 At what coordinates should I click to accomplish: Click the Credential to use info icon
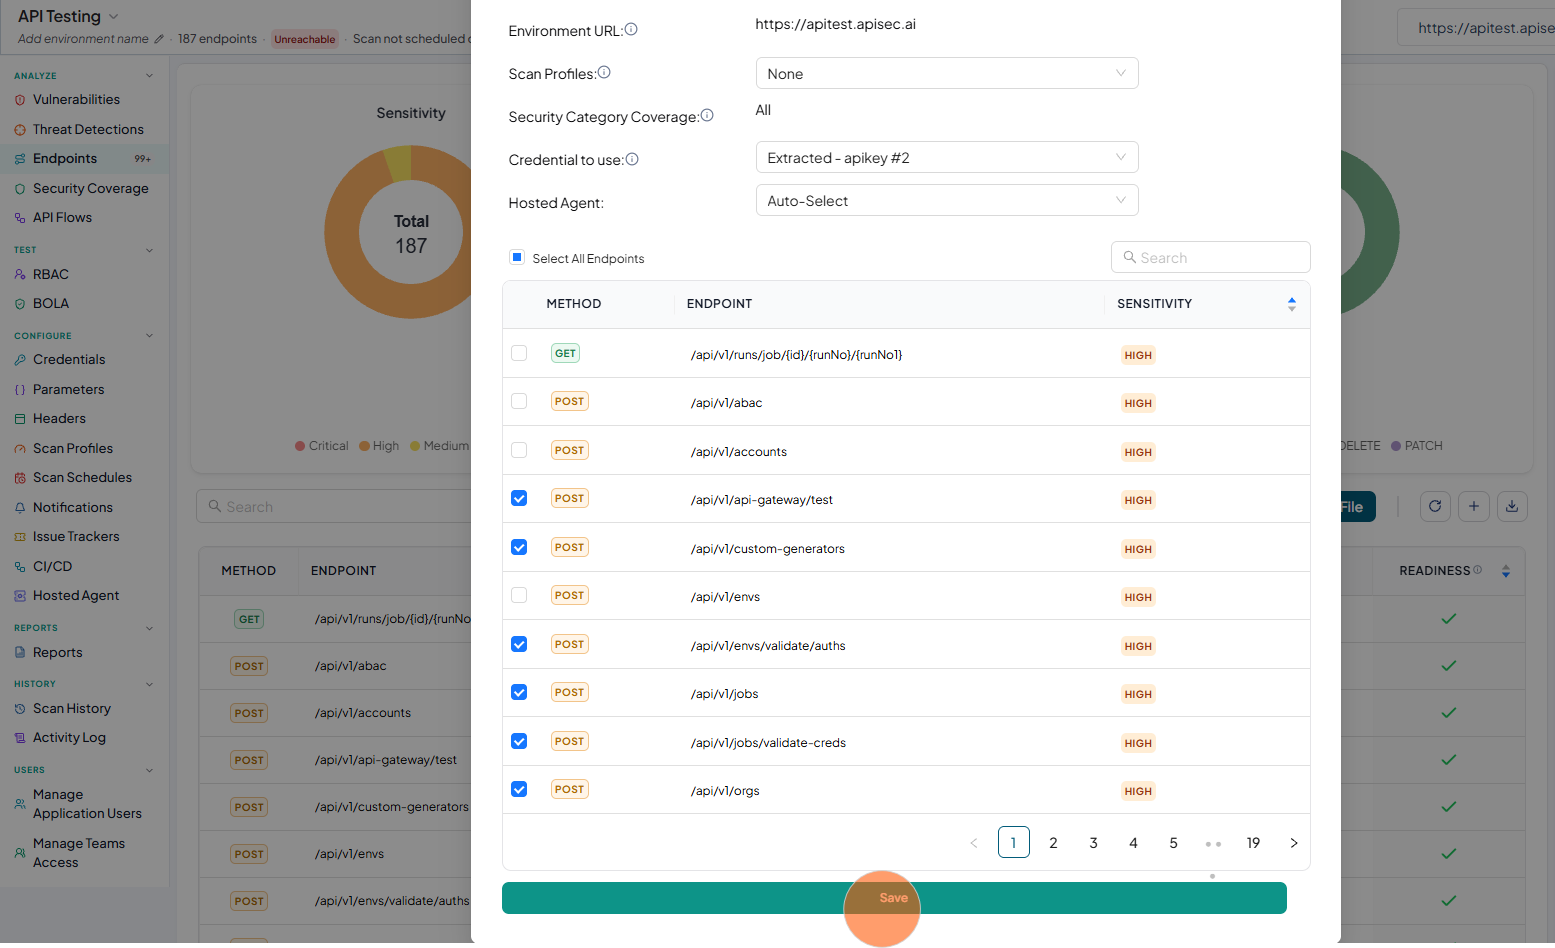[x=632, y=159]
